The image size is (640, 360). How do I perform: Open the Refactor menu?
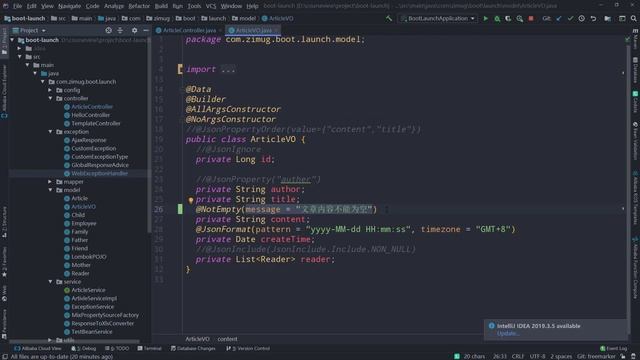coord(139,6)
